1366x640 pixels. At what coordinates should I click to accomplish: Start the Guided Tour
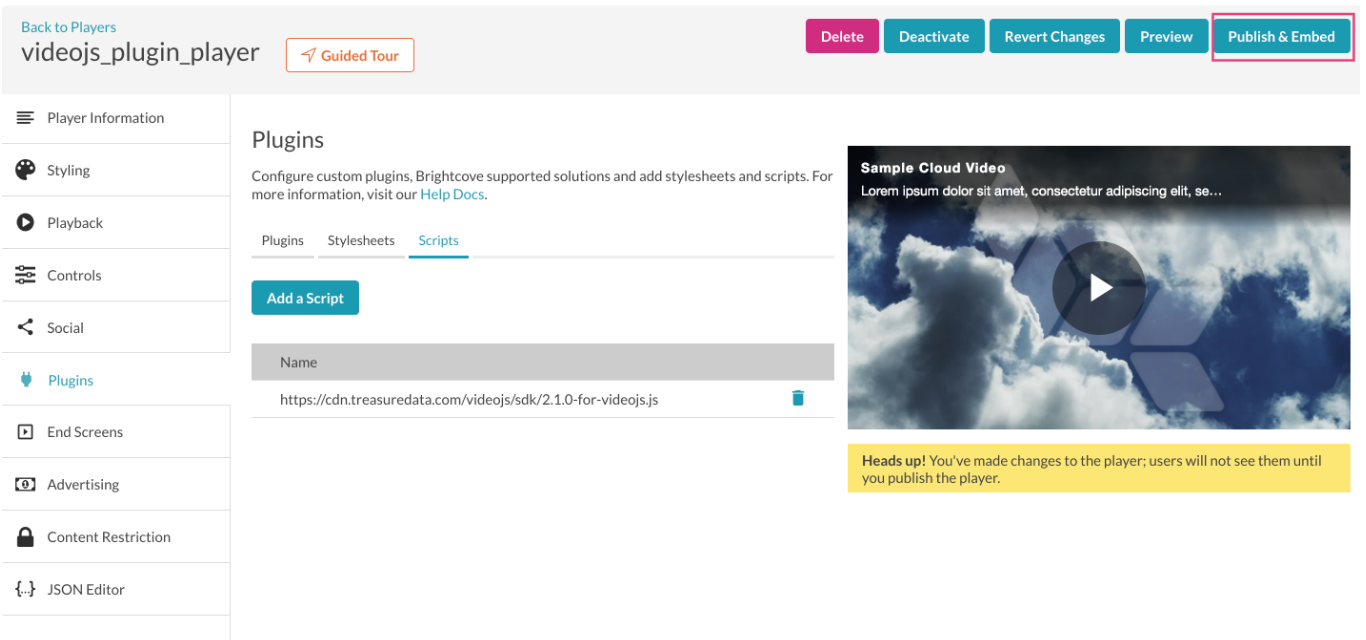coord(350,55)
